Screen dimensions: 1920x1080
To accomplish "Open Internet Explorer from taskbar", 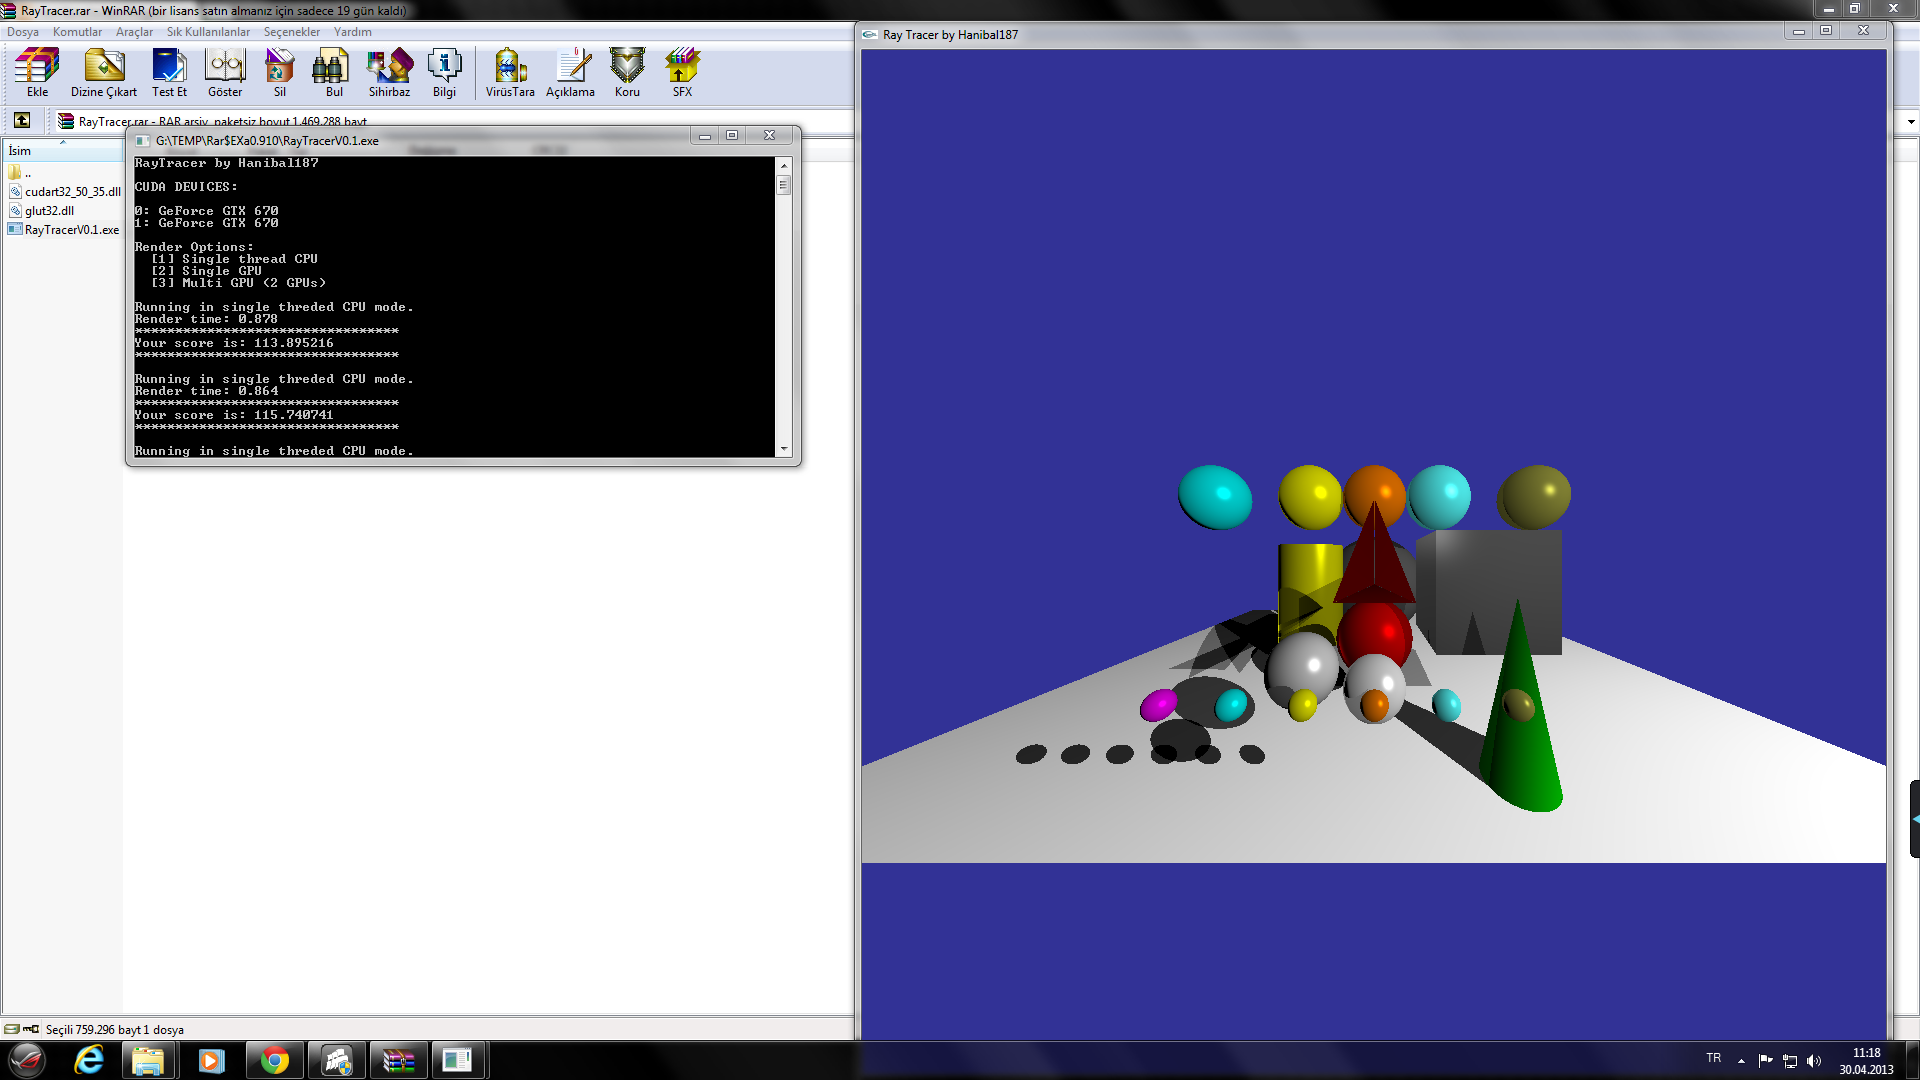I will pos(89,1060).
